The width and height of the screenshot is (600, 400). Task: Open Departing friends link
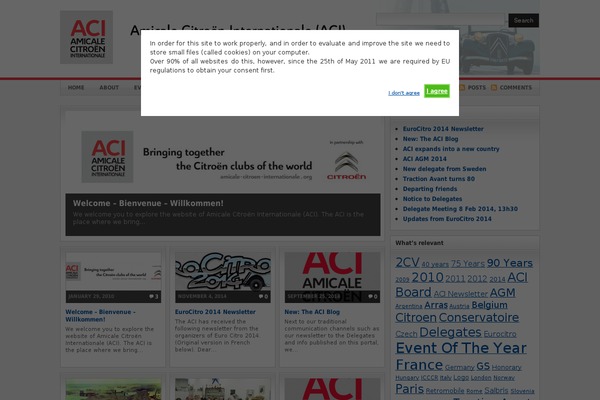(x=430, y=189)
